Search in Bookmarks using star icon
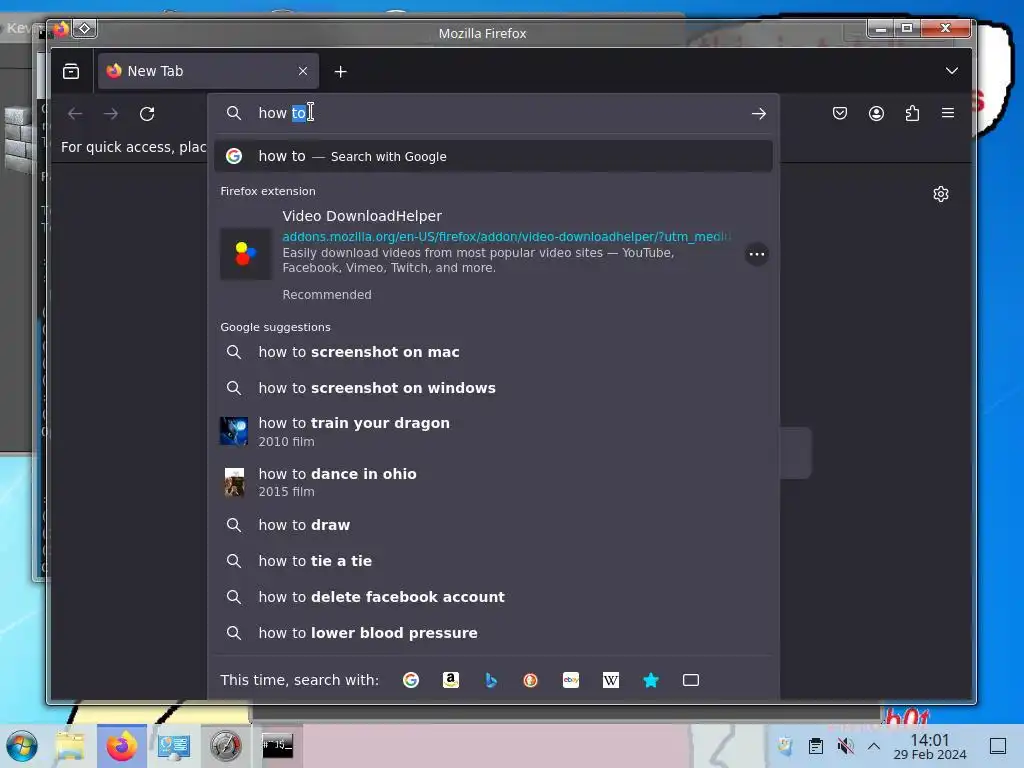1024x768 pixels. click(650, 680)
